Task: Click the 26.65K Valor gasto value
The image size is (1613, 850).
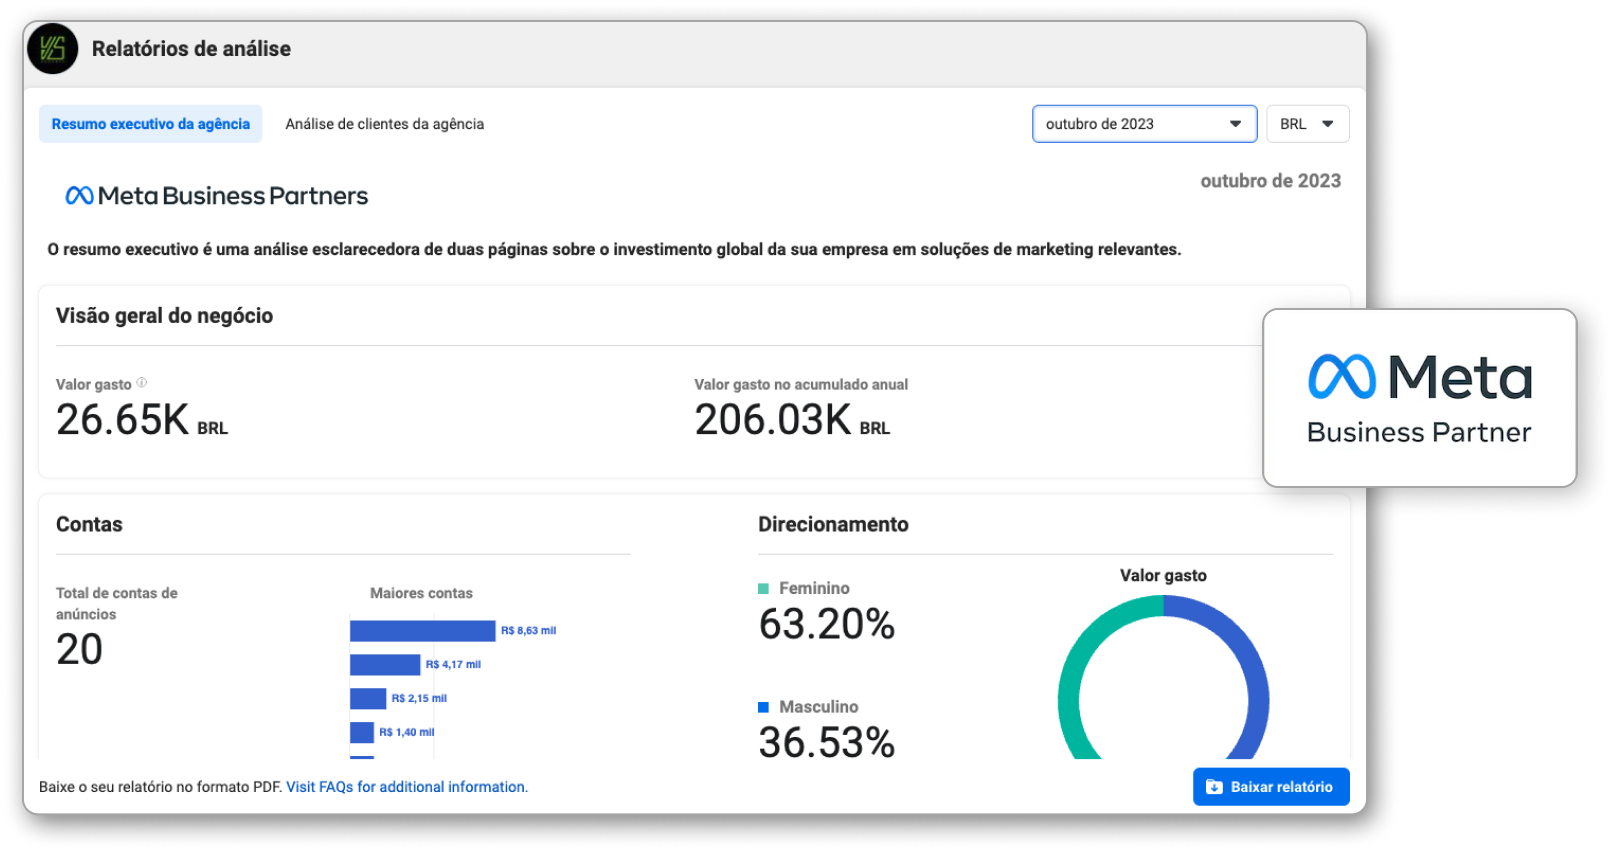Action: pyautogui.click(x=142, y=420)
